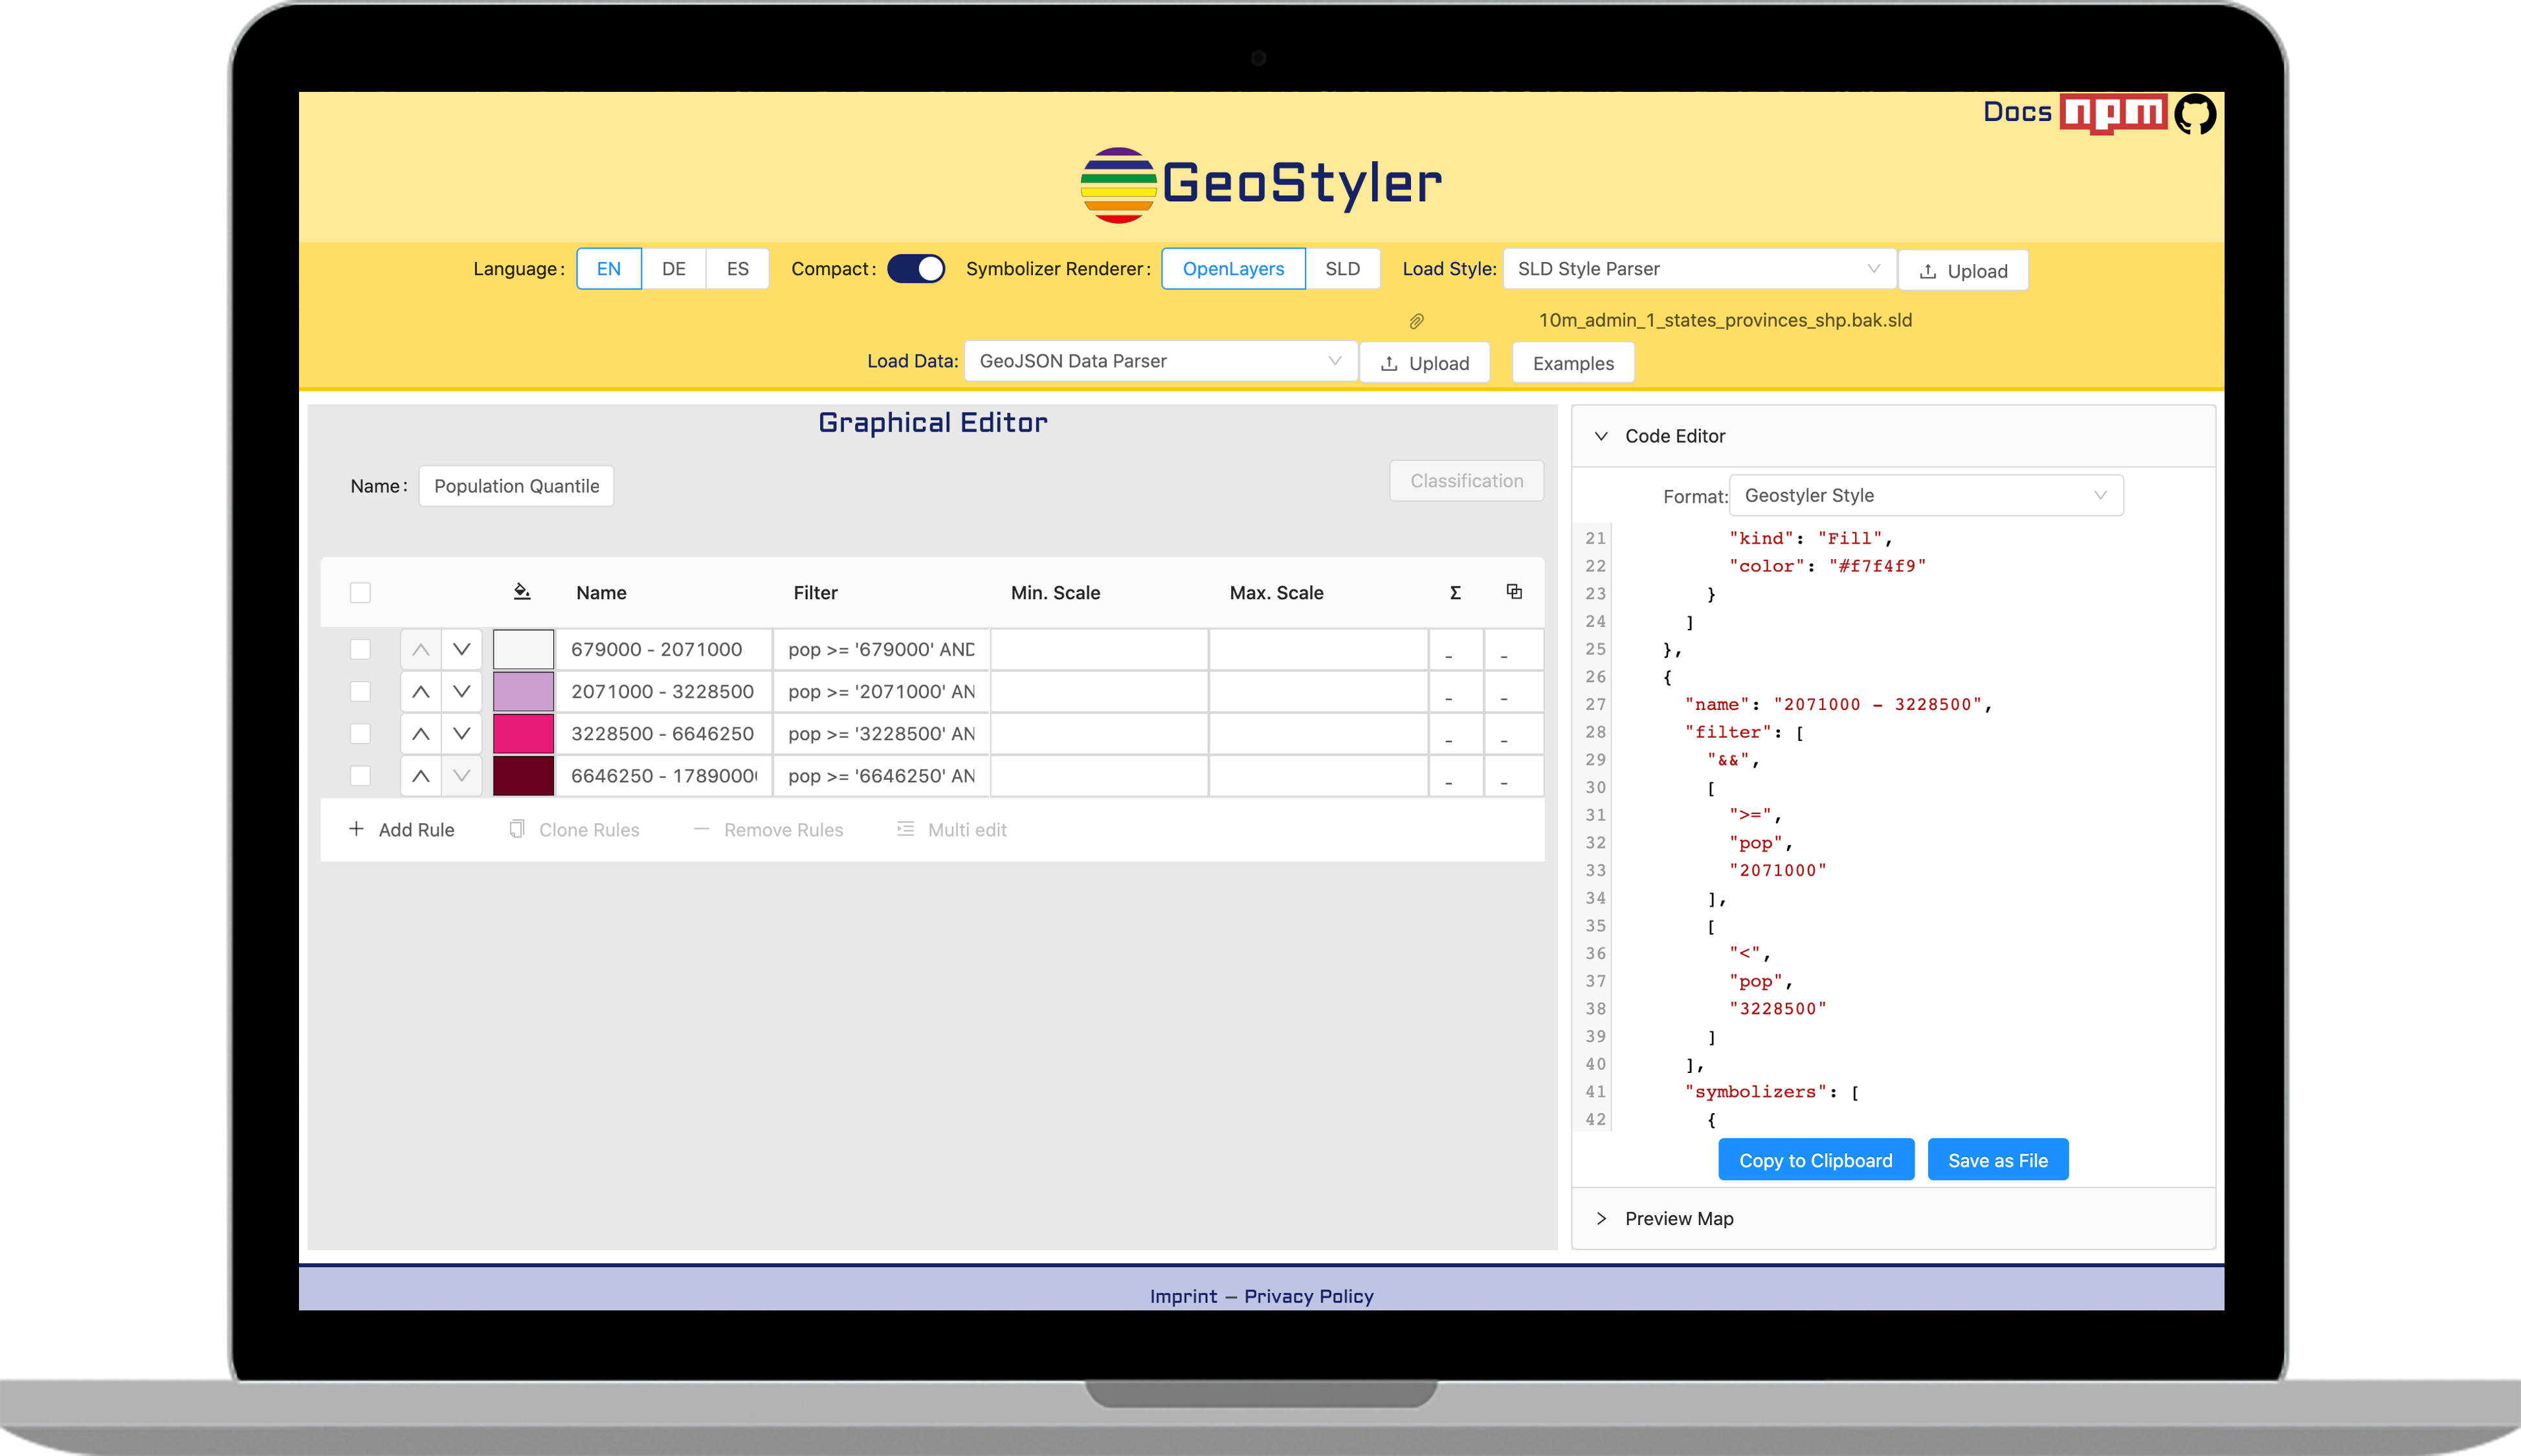Open the Privacy Policy link in the footer
The image size is (2521, 1456).
click(x=1308, y=1296)
